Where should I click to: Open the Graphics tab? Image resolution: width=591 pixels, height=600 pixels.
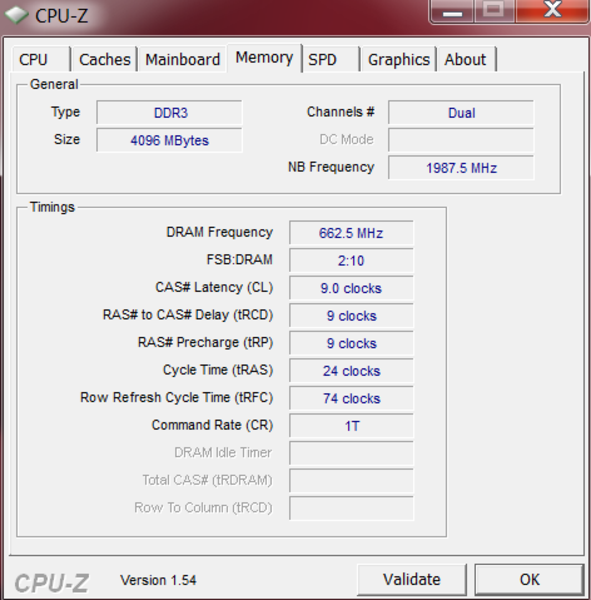click(x=398, y=59)
